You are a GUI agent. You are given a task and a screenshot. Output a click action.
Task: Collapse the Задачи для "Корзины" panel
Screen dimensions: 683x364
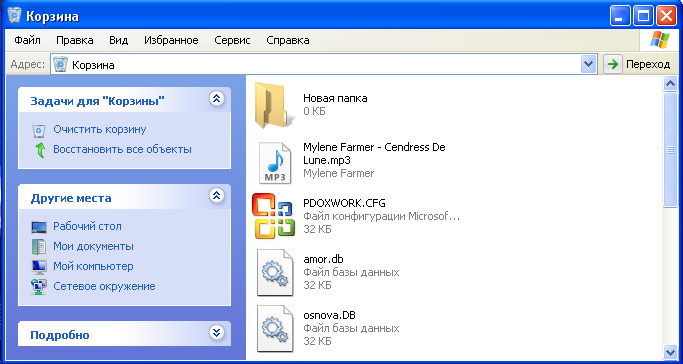216,98
